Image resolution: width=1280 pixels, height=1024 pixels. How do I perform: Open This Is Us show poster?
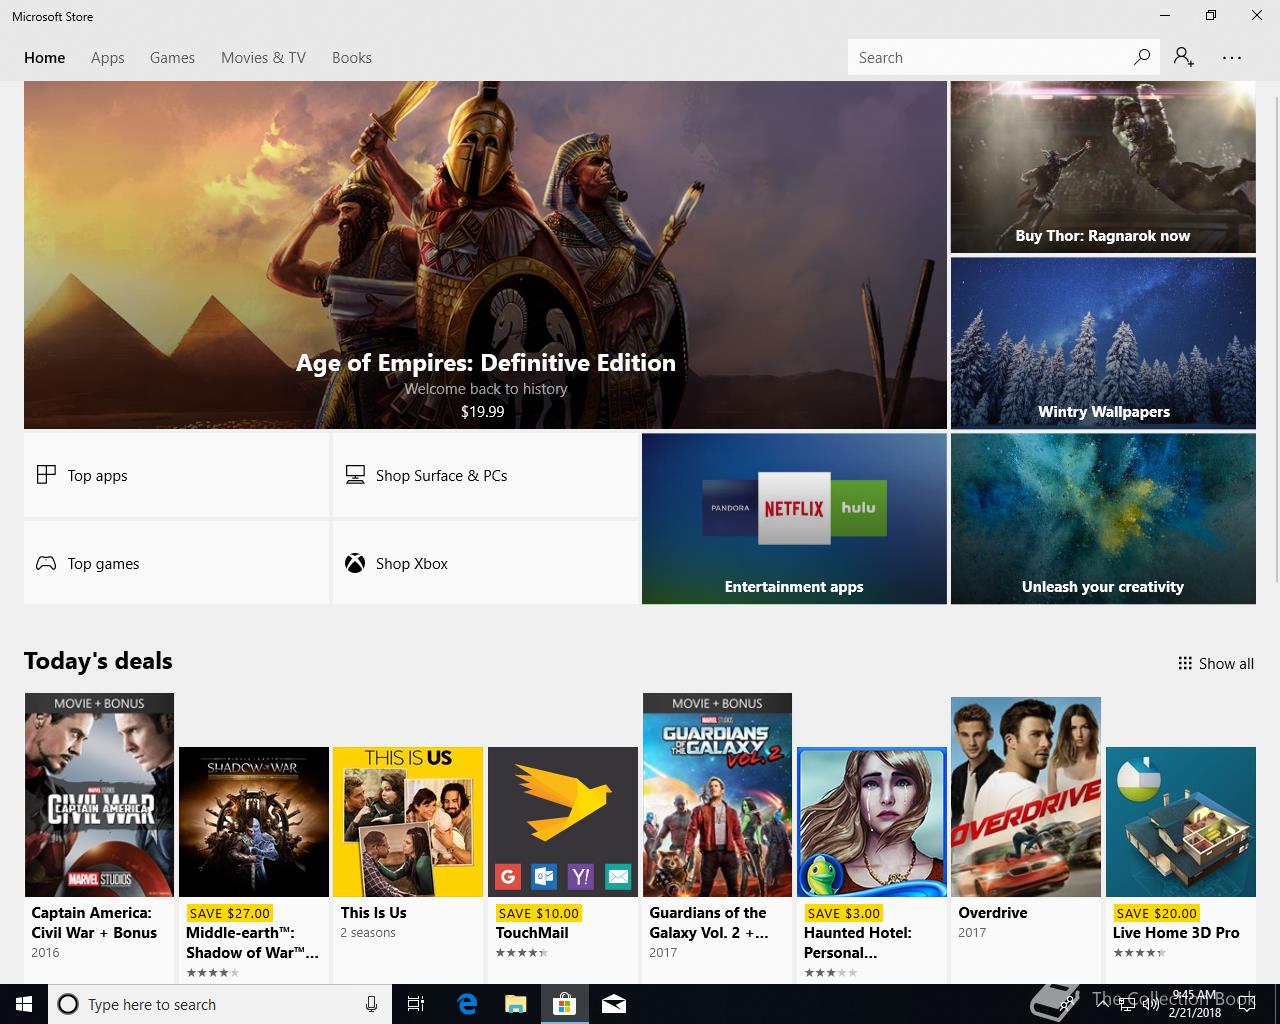pos(408,822)
